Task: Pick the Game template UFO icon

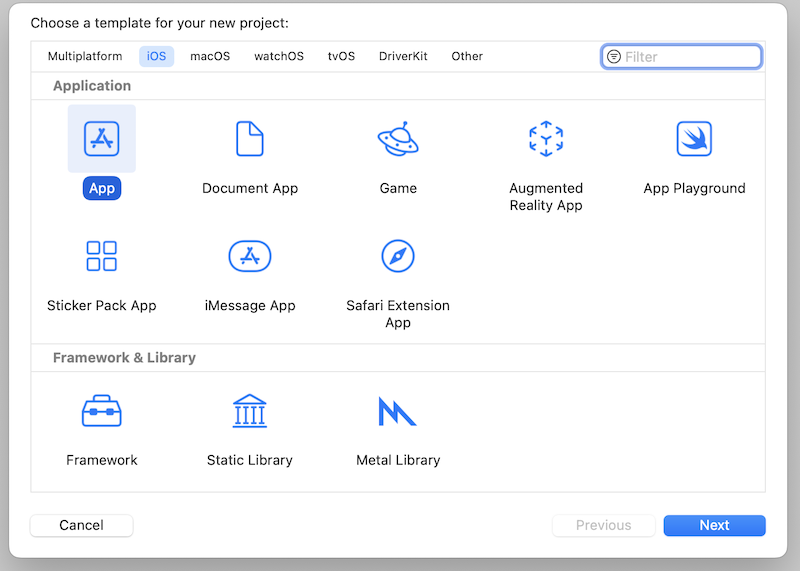Action: tap(398, 139)
